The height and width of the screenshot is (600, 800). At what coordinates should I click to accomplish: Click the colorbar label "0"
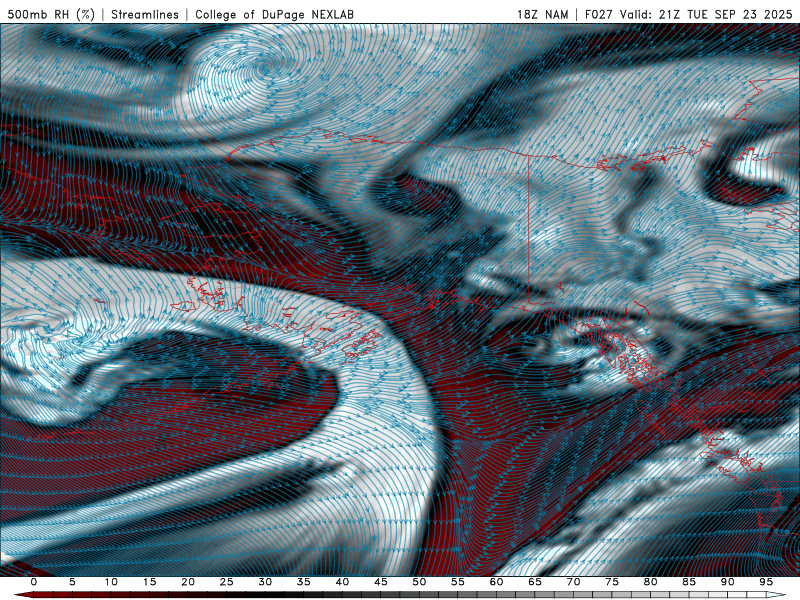tap(34, 582)
